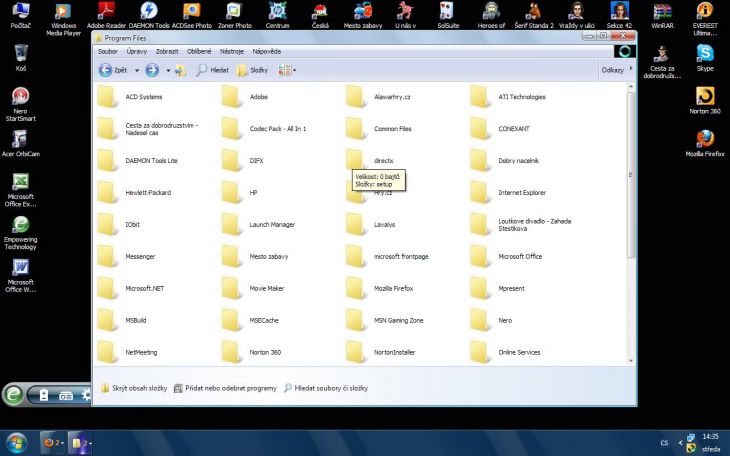Open the forward history dropdown arrow
This screenshot has height=456, width=730.
tap(168, 71)
